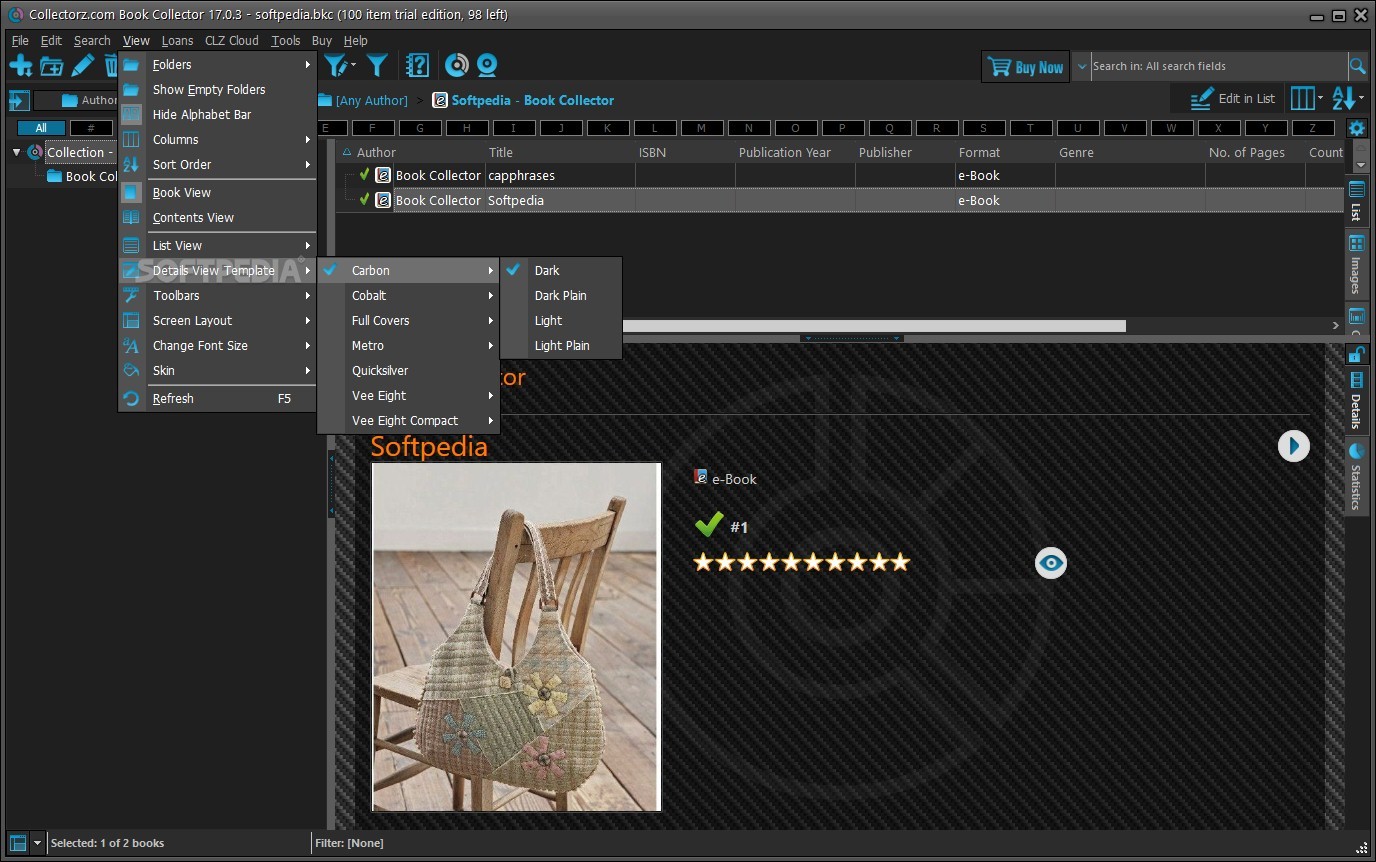Click the blue arrow folder panel icon
Image resolution: width=1376 pixels, height=862 pixels.
17,100
